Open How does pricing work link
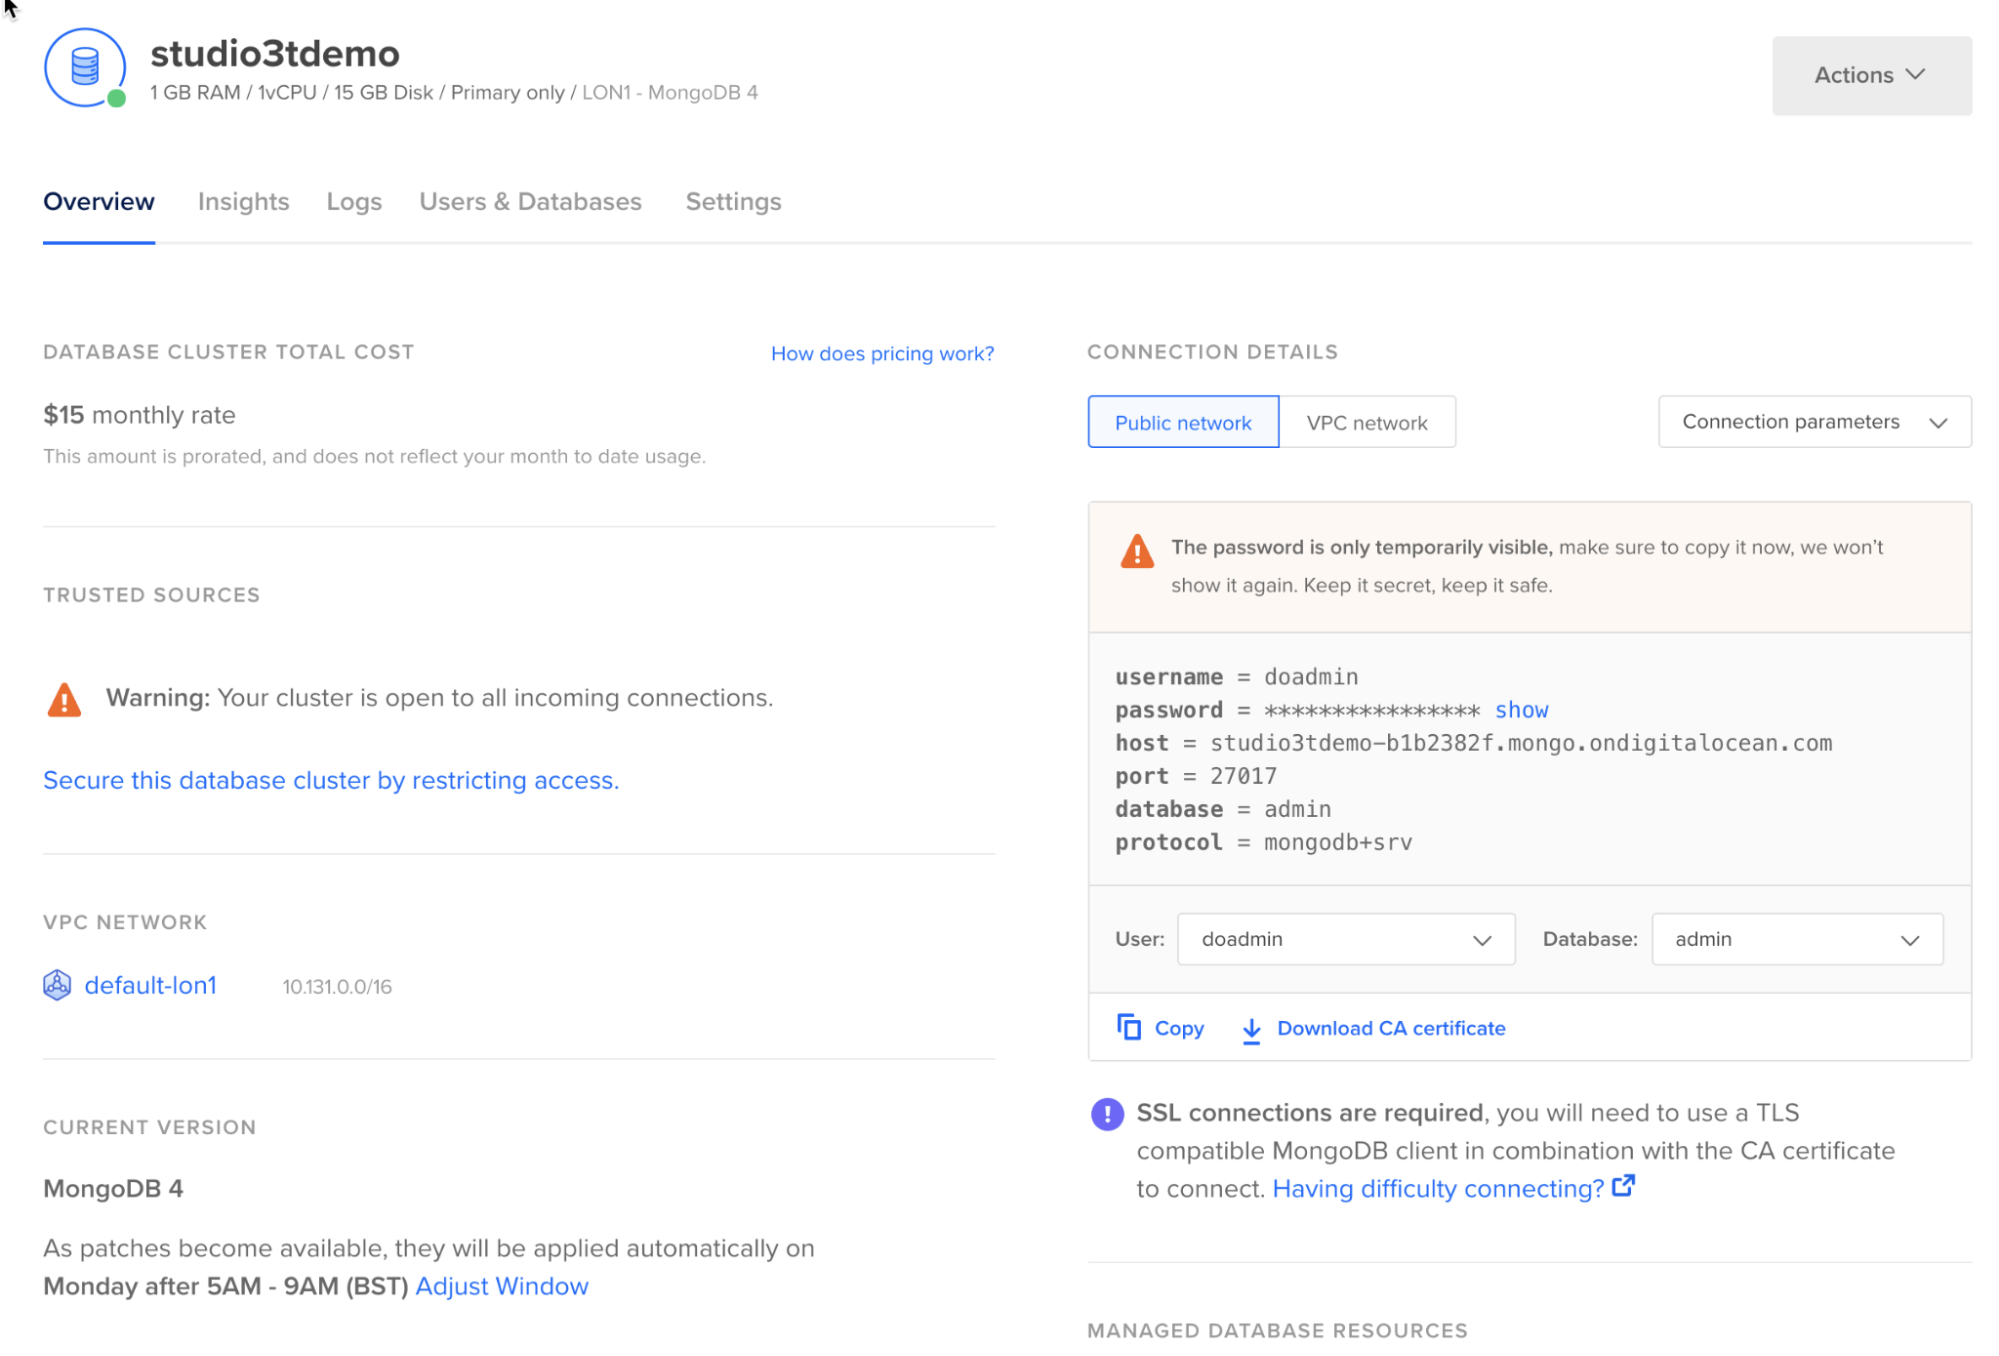Image resolution: width=1999 pixels, height=1356 pixels. click(881, 353)
